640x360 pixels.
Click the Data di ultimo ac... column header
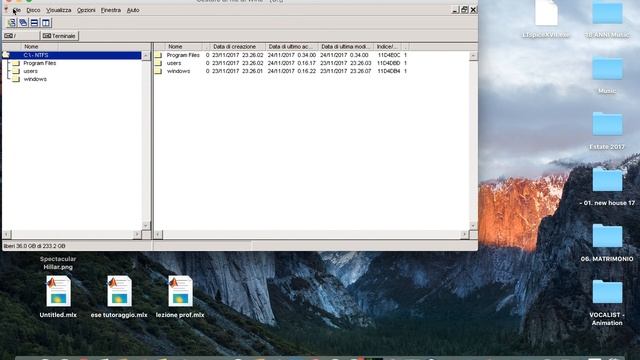click(x=291, y=47)
